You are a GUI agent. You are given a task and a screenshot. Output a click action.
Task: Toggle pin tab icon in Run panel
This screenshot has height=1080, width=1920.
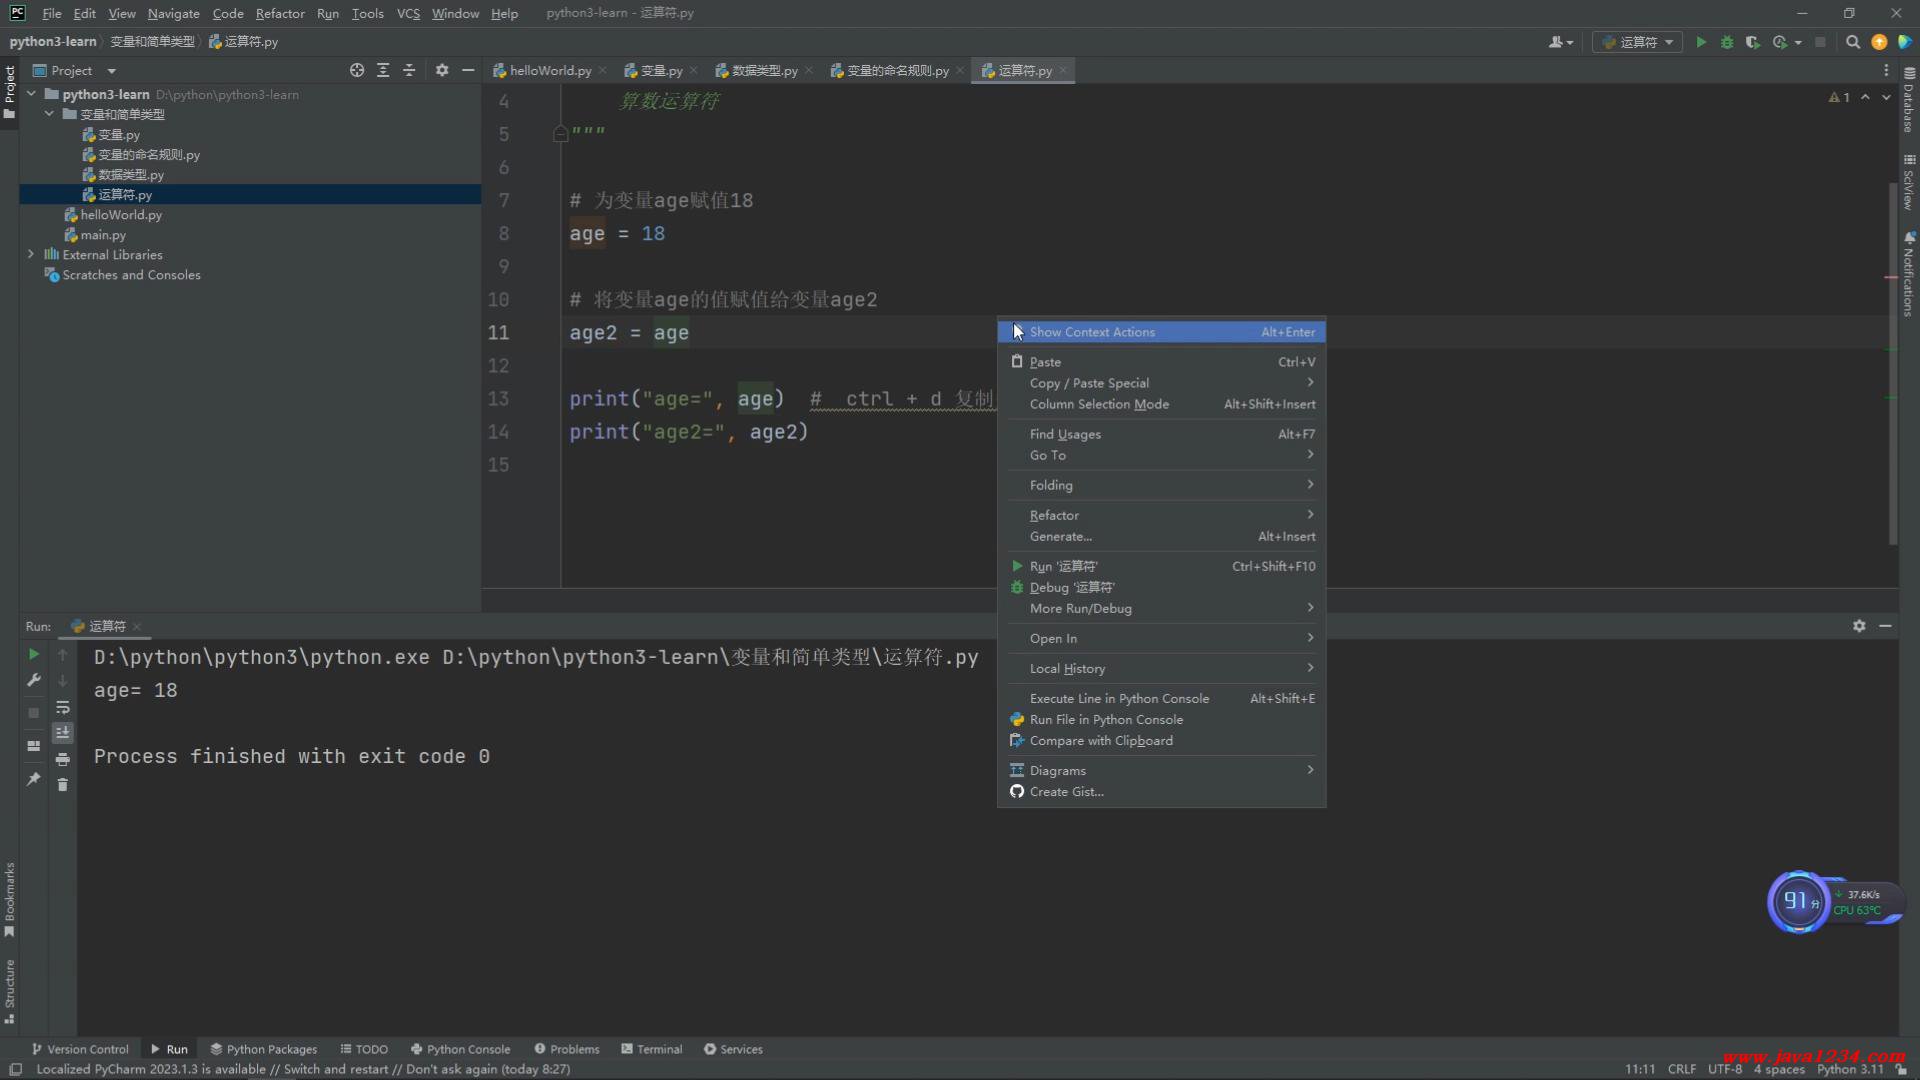tap(33, 779)
